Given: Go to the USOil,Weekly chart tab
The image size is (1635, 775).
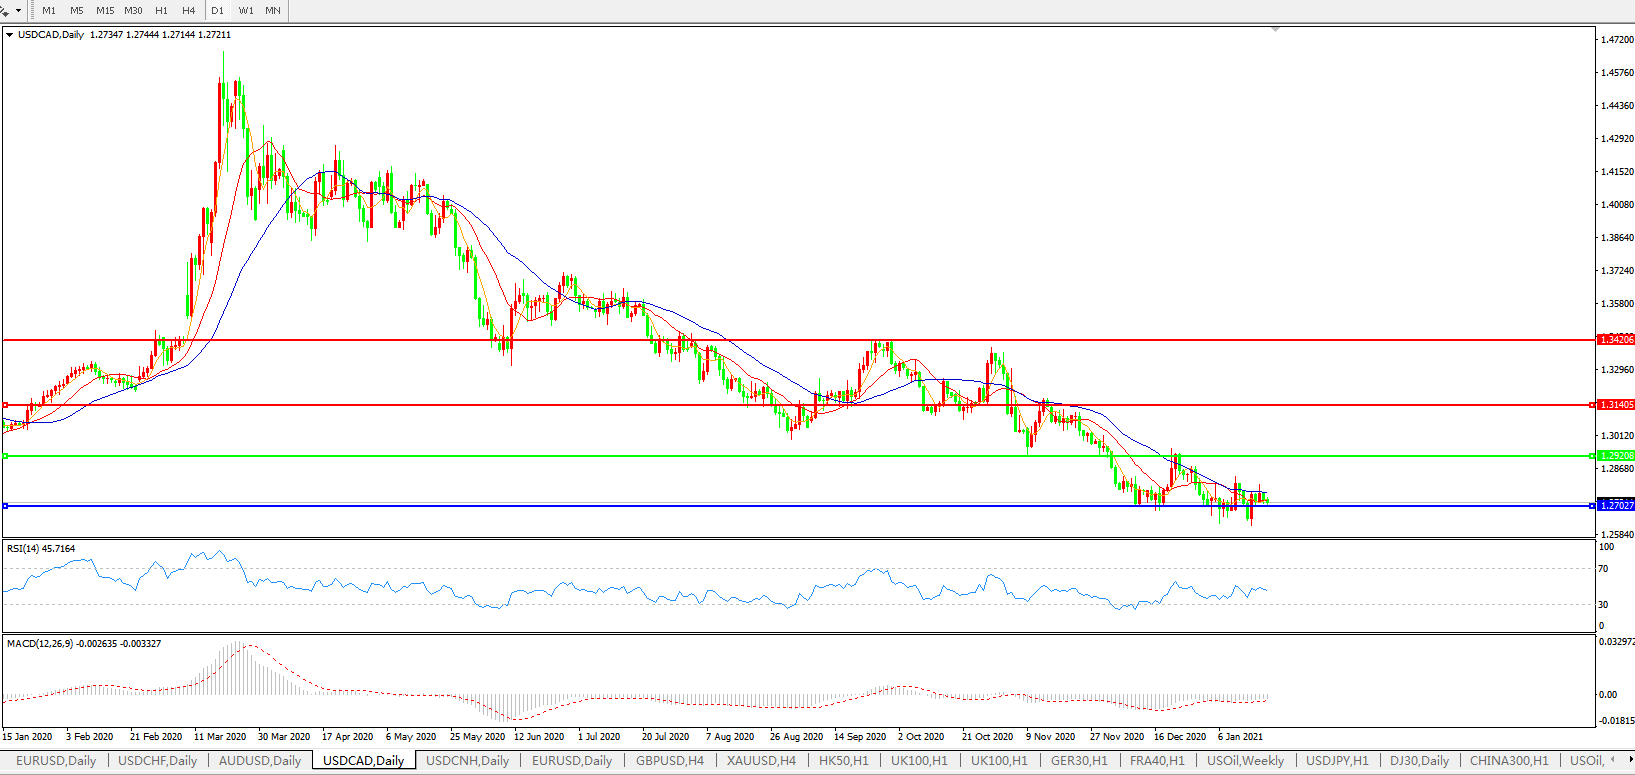Looking at the screenshot, I should 1245,761.
